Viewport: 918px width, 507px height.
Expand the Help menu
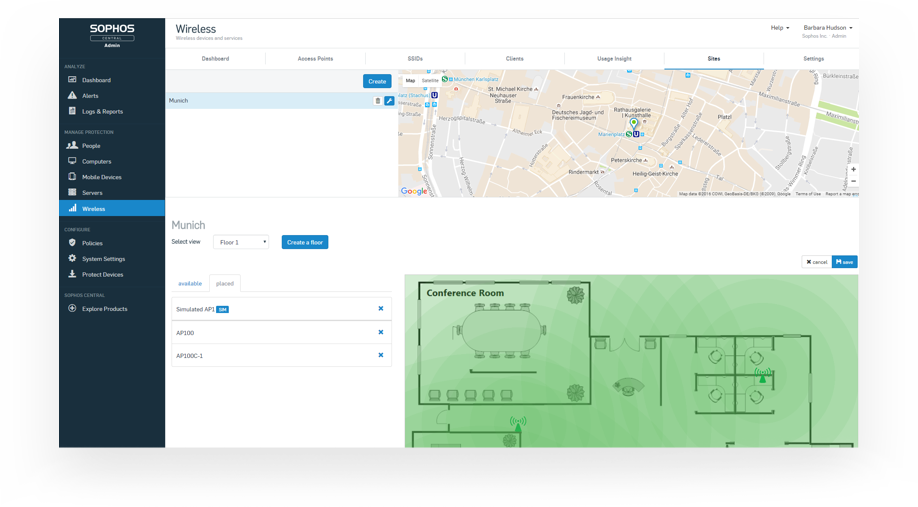[780, 28]
